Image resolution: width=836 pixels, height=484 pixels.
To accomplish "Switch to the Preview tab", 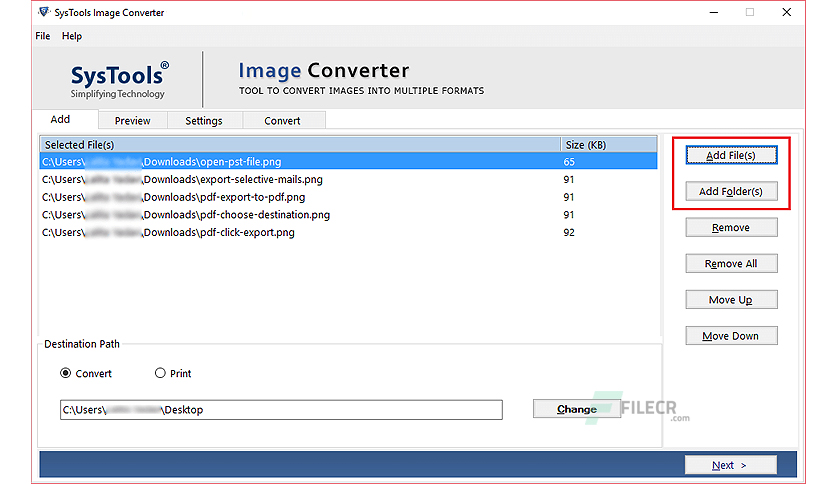I will 133,120.
